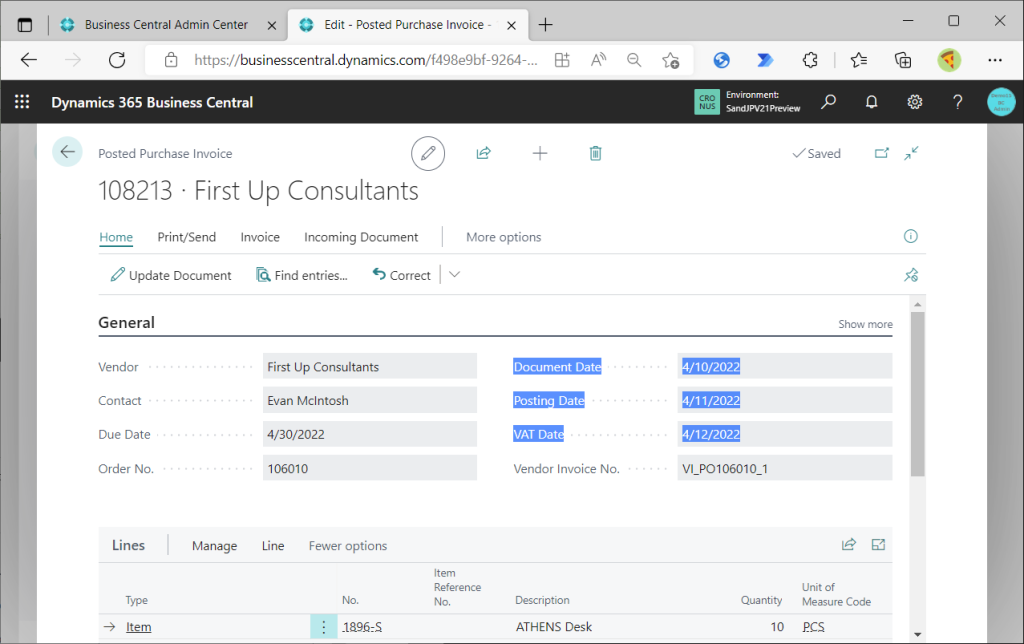Click the pin action bar icon
Screen dimensions: 1024x644
click(x=911, y=275)
